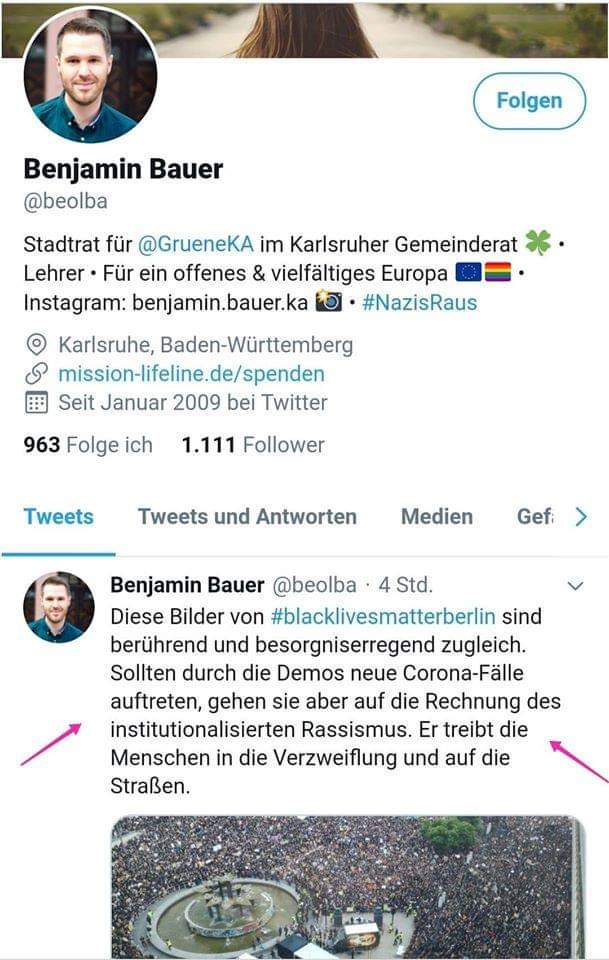Click the #NazisRaus hashtag
The image size is (609, 960).
(419, 302)
